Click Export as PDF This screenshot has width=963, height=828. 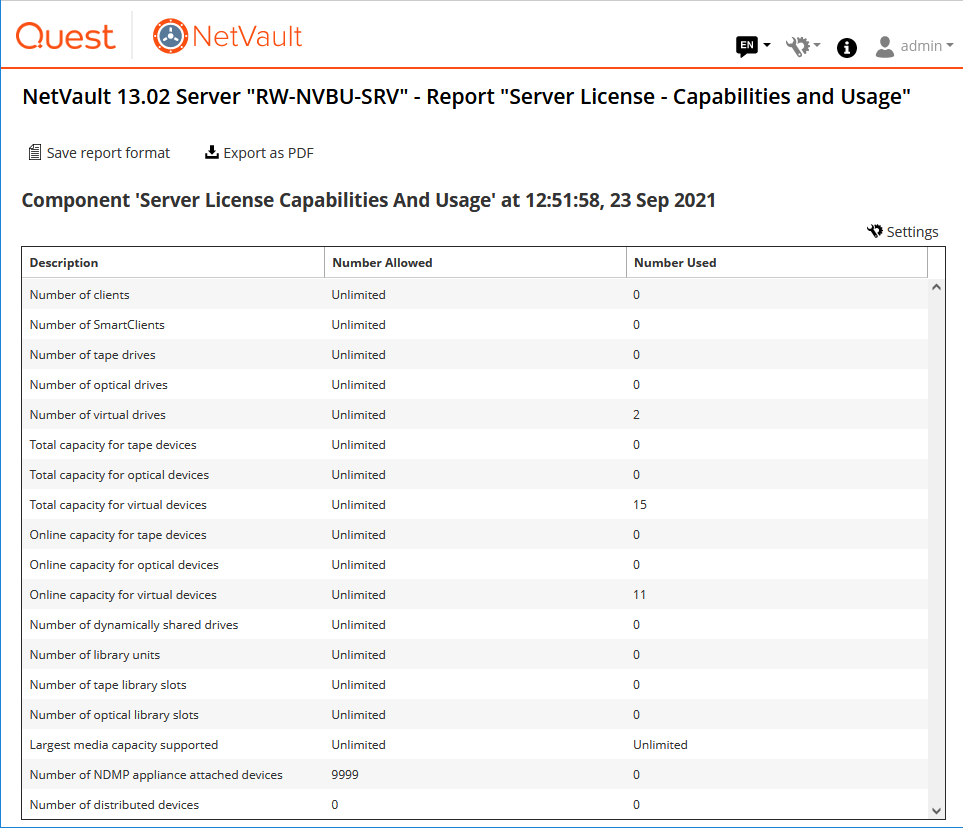coord(259,153)
